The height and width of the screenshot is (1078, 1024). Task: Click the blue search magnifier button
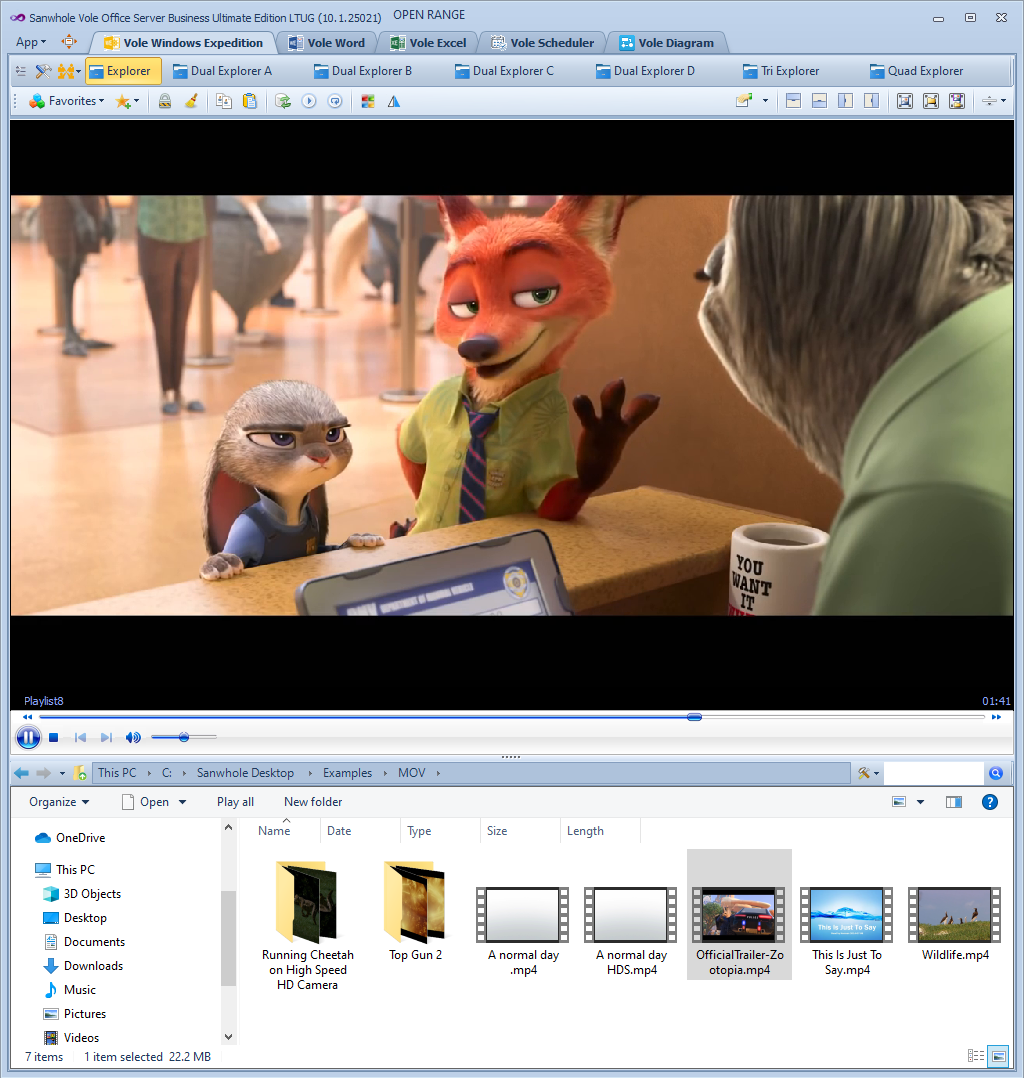(996, 773)
